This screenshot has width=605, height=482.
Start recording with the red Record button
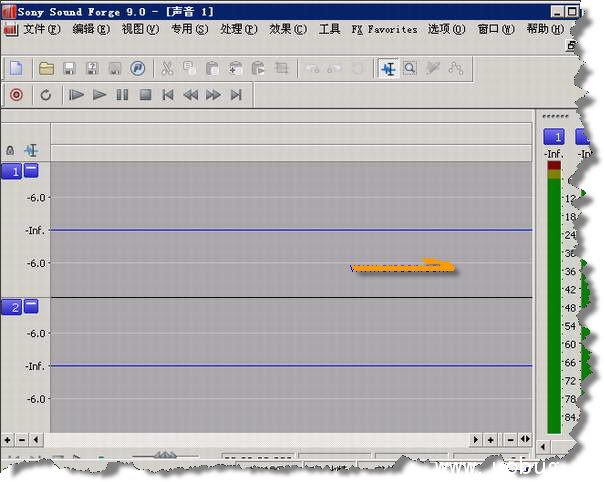pos(16,95)
